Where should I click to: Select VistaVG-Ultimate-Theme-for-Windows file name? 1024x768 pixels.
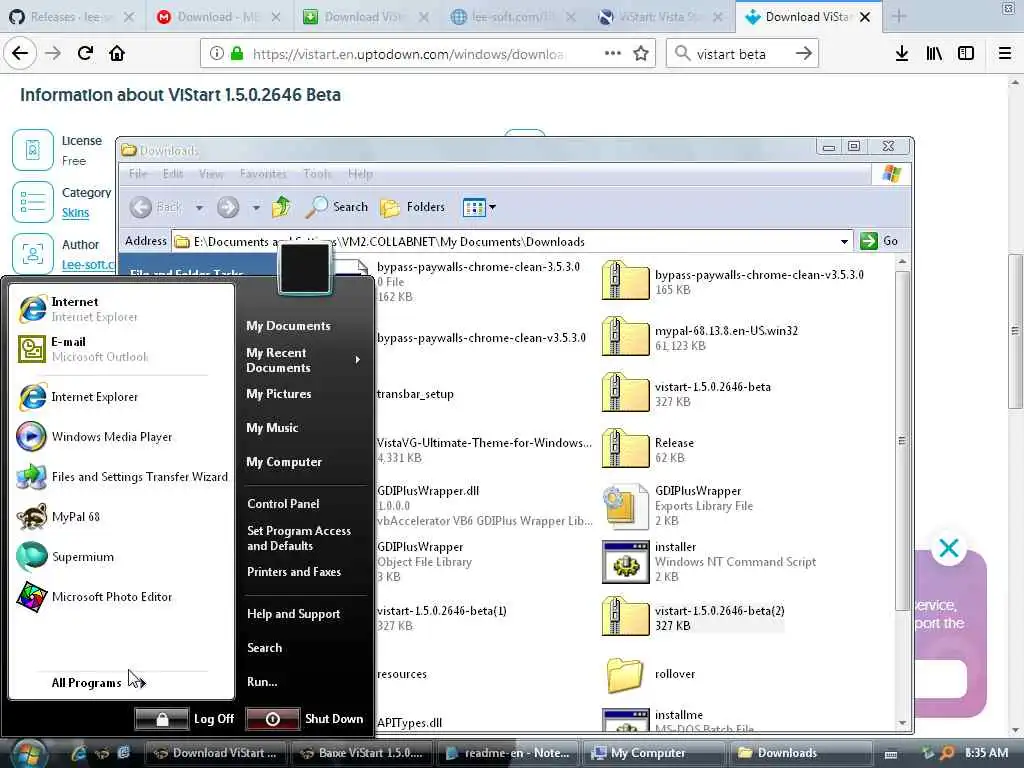(x=484, y=443)
